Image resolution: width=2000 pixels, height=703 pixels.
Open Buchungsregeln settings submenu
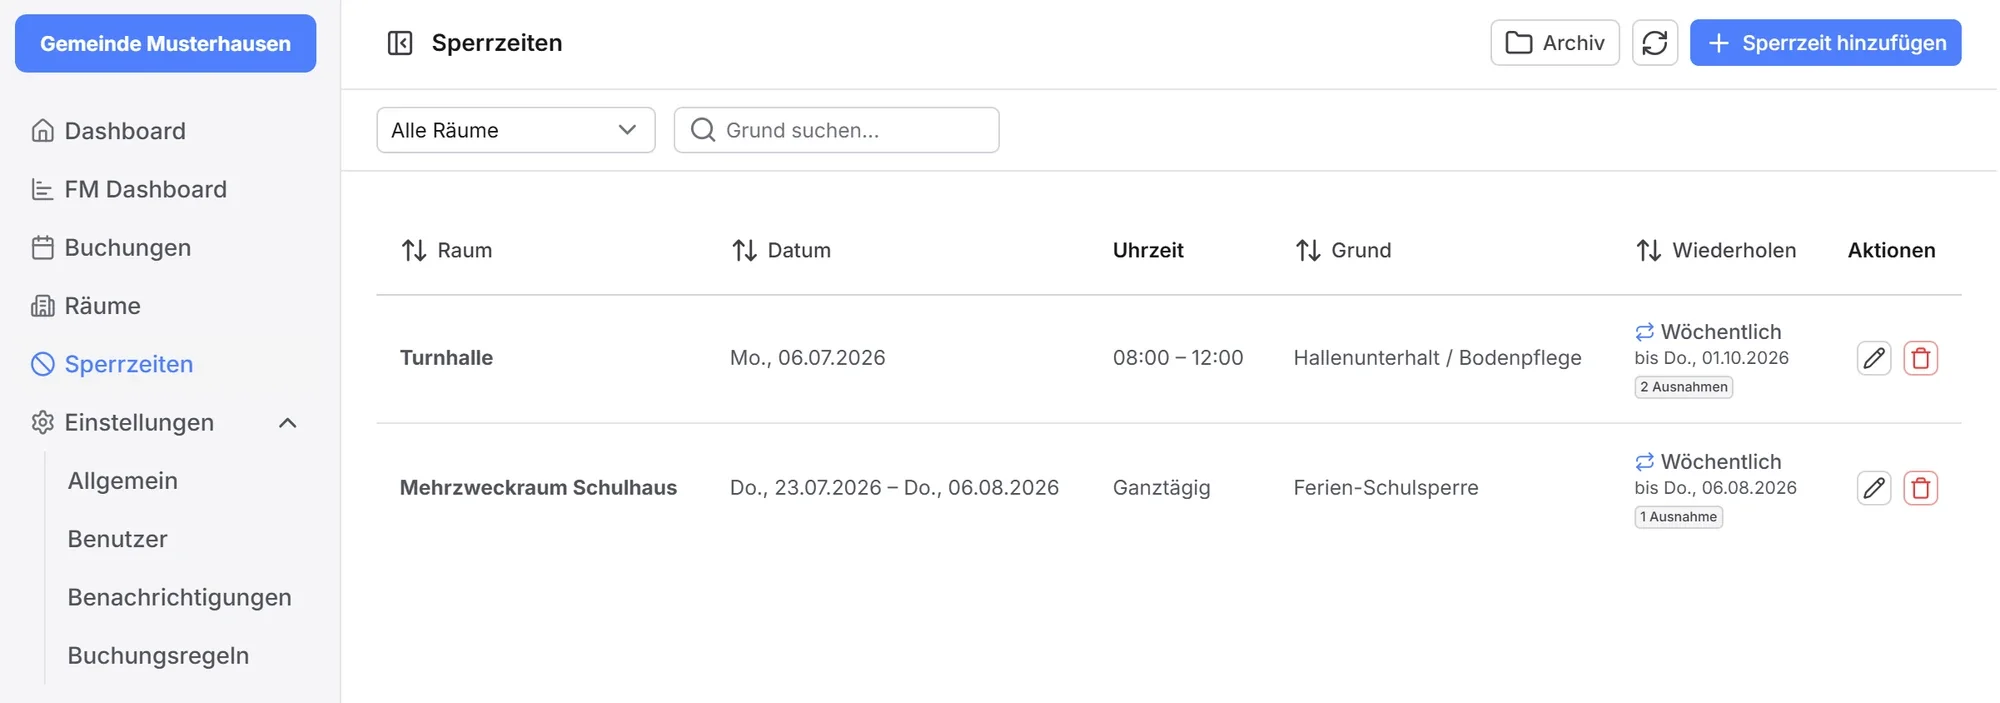(x=159, y=656)
